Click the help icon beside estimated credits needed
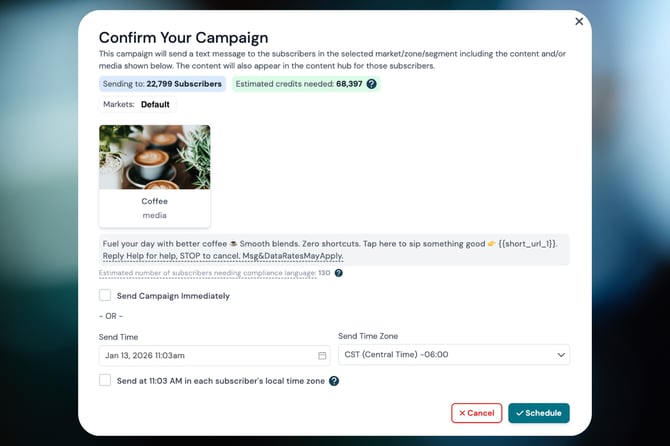Screen dimensions: 670x446 click(372, 84)
